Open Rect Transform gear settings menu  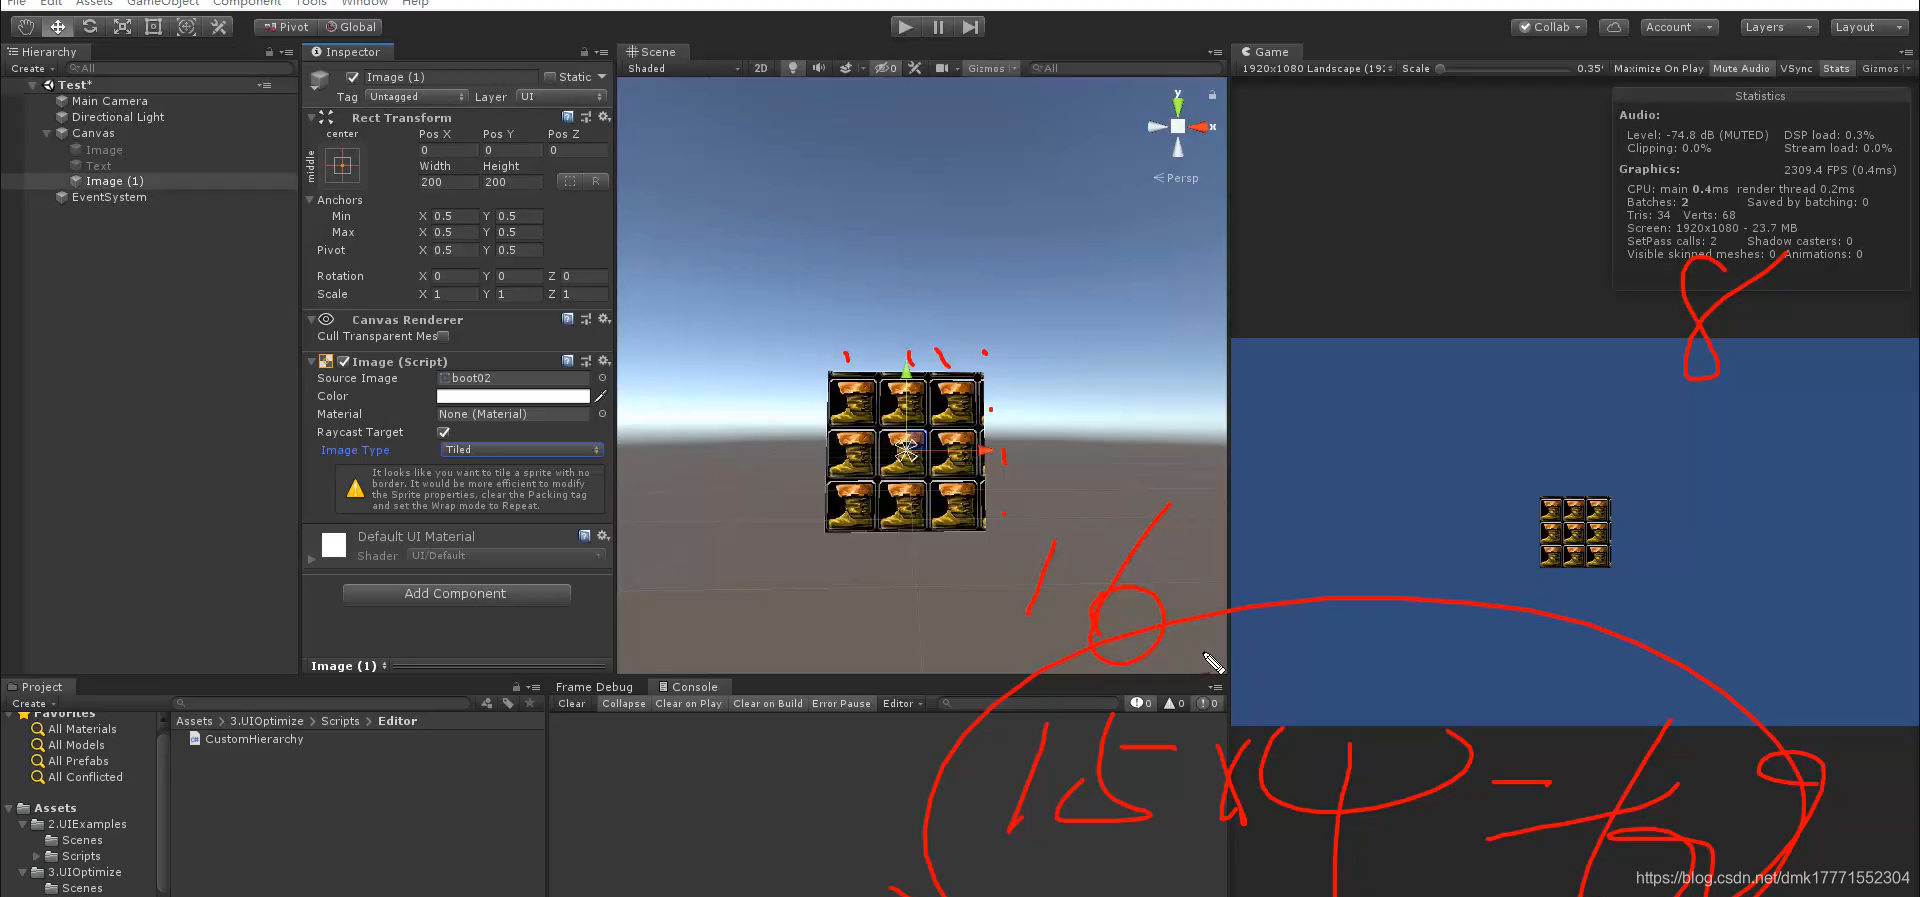[x=604, y=117]
